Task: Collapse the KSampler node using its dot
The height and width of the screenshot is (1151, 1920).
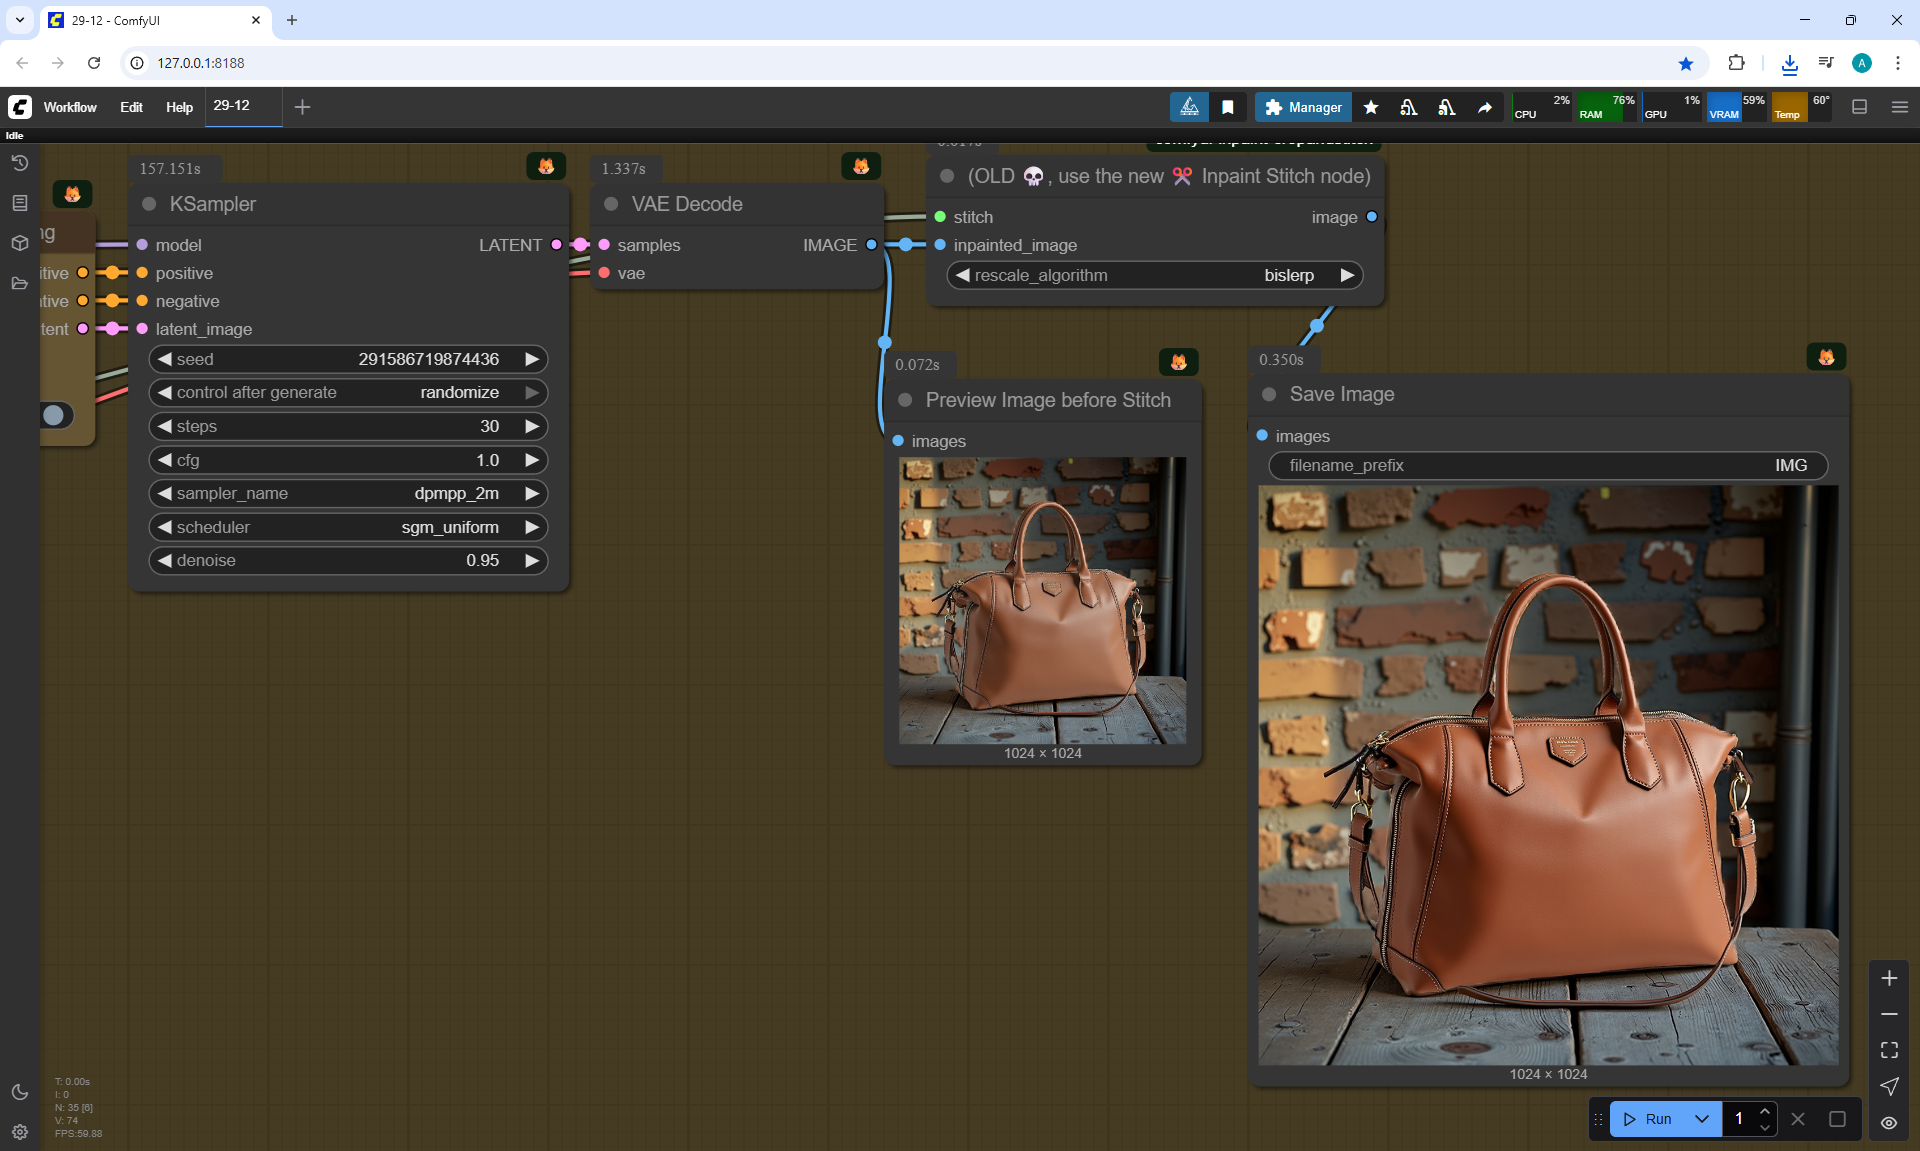Action: pyautogui.click(x=149, y=204)
